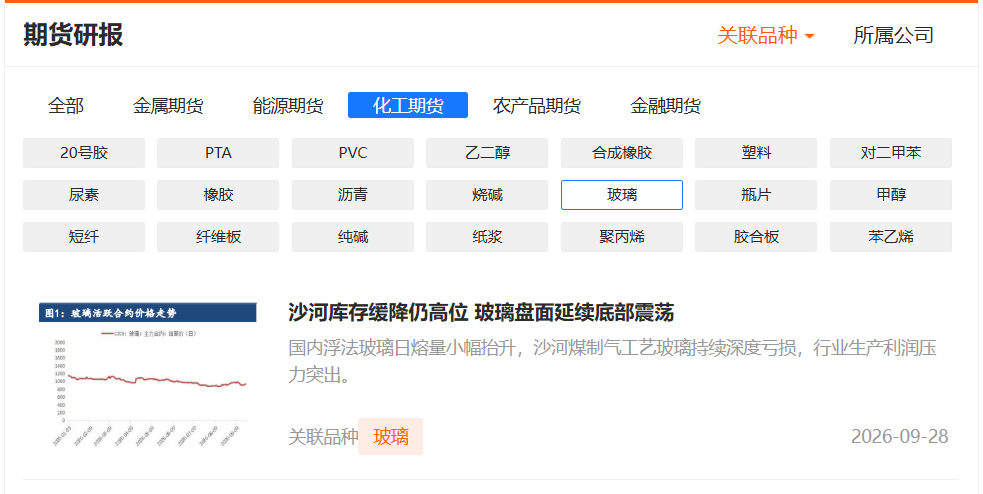Image resolution: width=983 pixels, height=494 pixels.
Task: Select the 化工期货 category tab
Action: pos(407,105)
